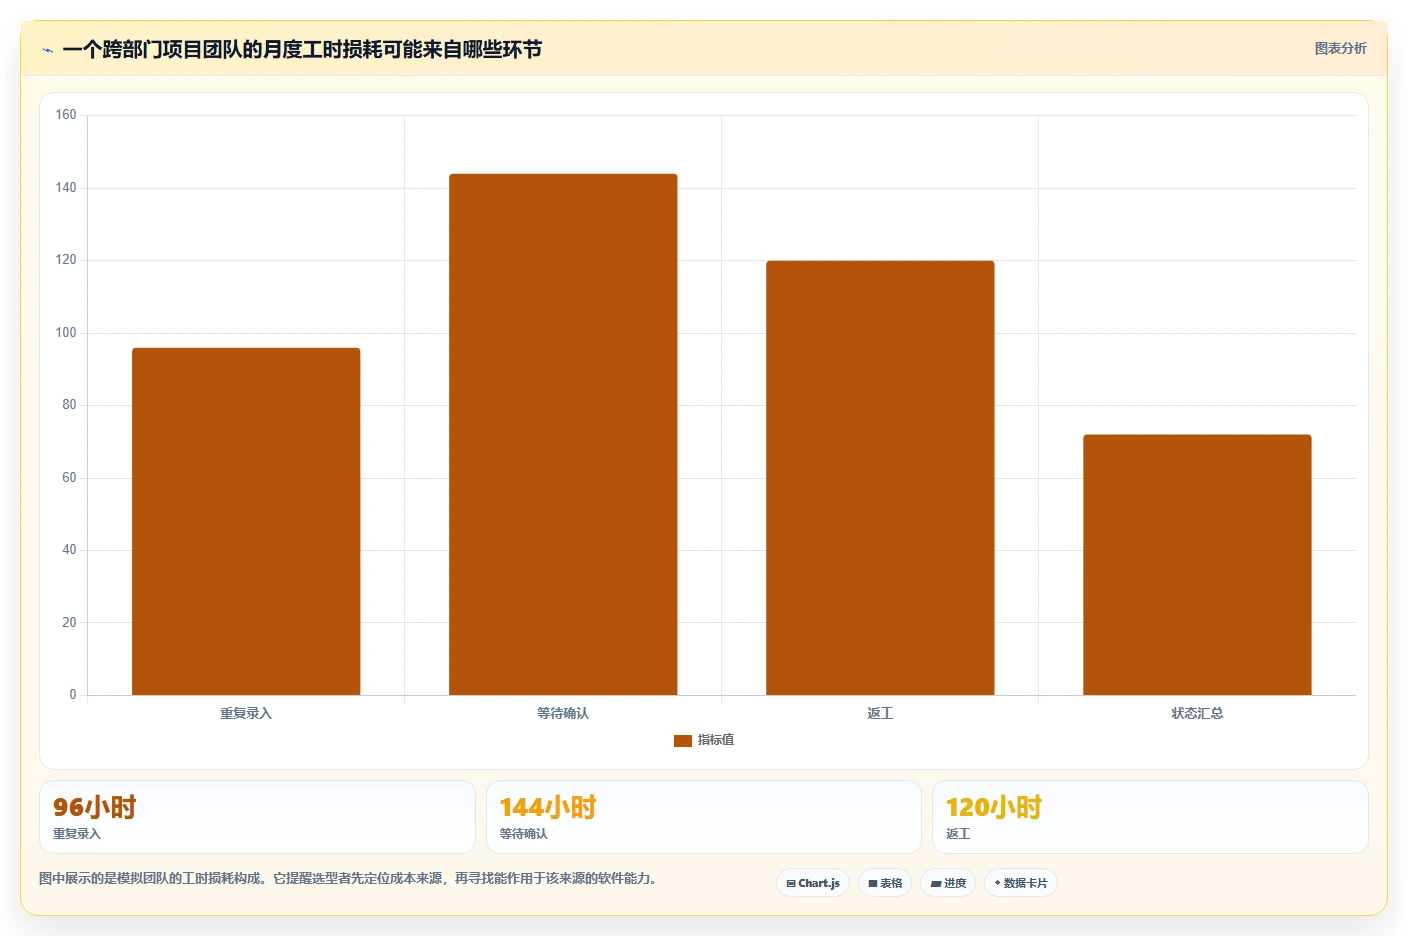The height and width of the screenshot is (936, 1408).
Task: Toggle the 指标值 legend color swatch
Action: (x=683, y=741)
